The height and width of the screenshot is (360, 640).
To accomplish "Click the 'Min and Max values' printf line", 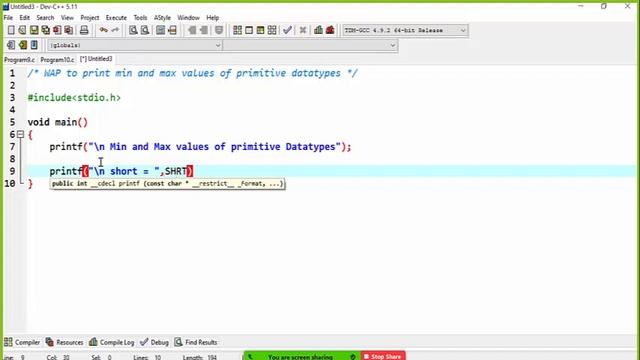I will coord(200,147).
